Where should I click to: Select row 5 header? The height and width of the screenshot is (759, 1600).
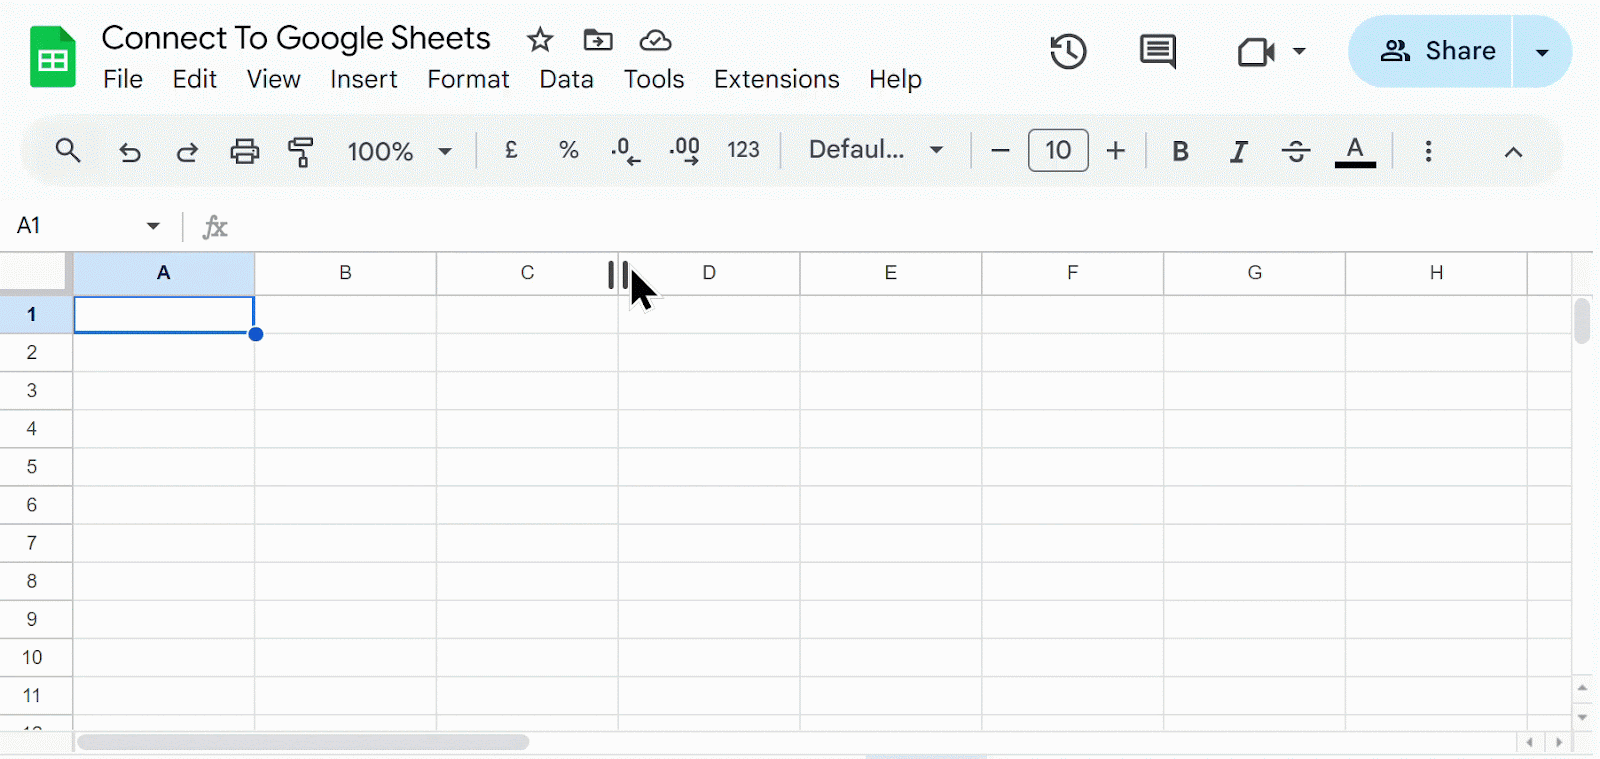36,467
